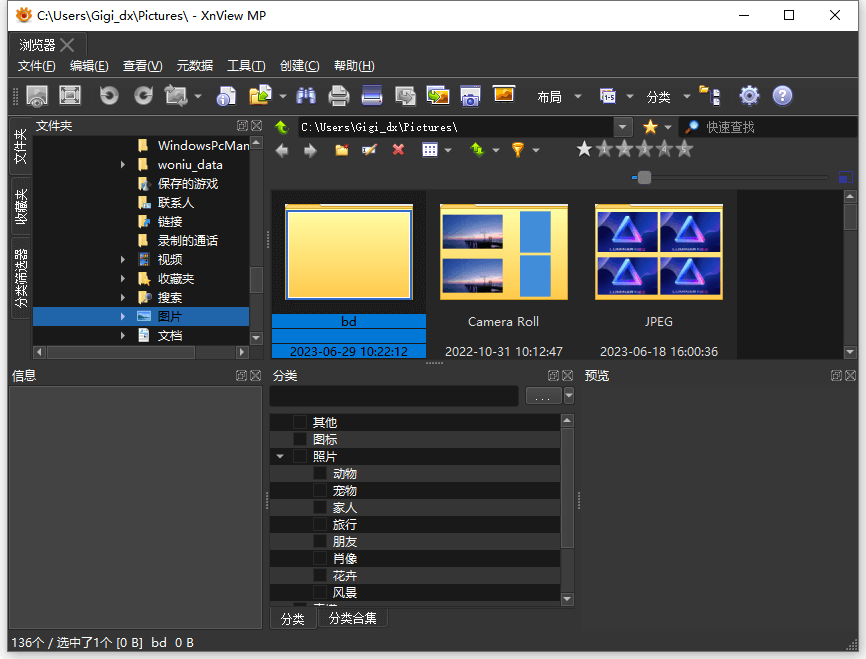The height and width of the screenshot is (659, 866).
Task: Expand the 视频 folder node
Action: 123,260
